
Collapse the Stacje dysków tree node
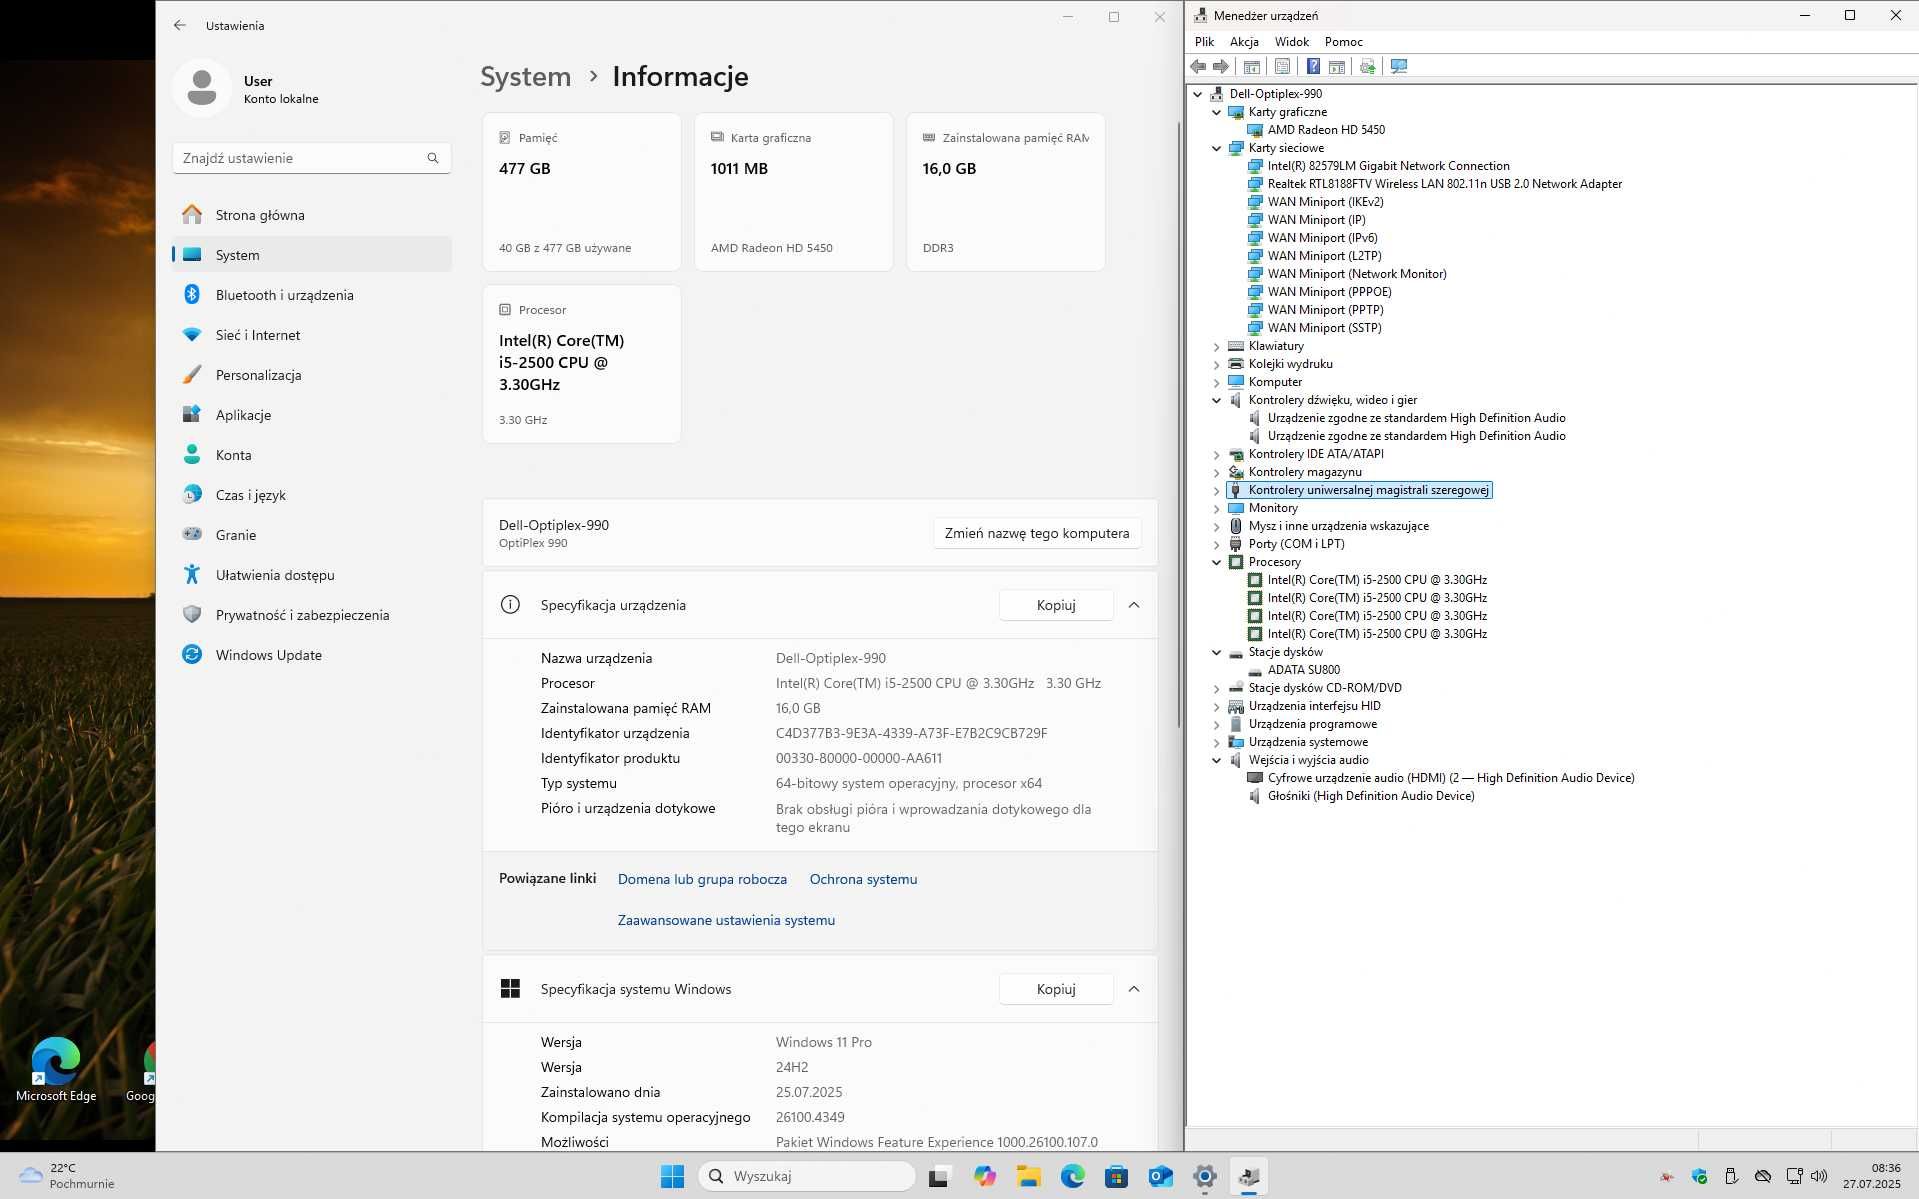pos(1217,652)
